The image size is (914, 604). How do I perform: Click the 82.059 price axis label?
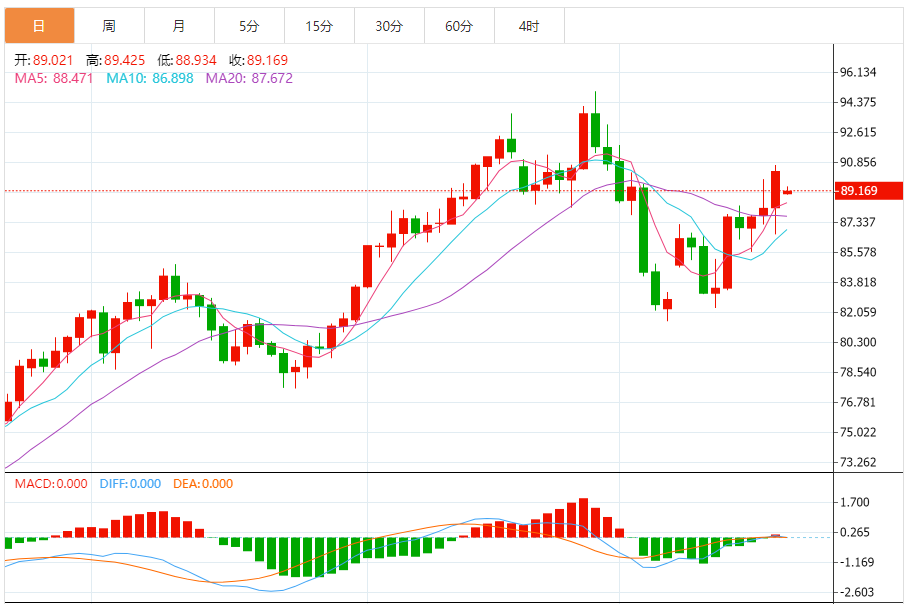857,312
